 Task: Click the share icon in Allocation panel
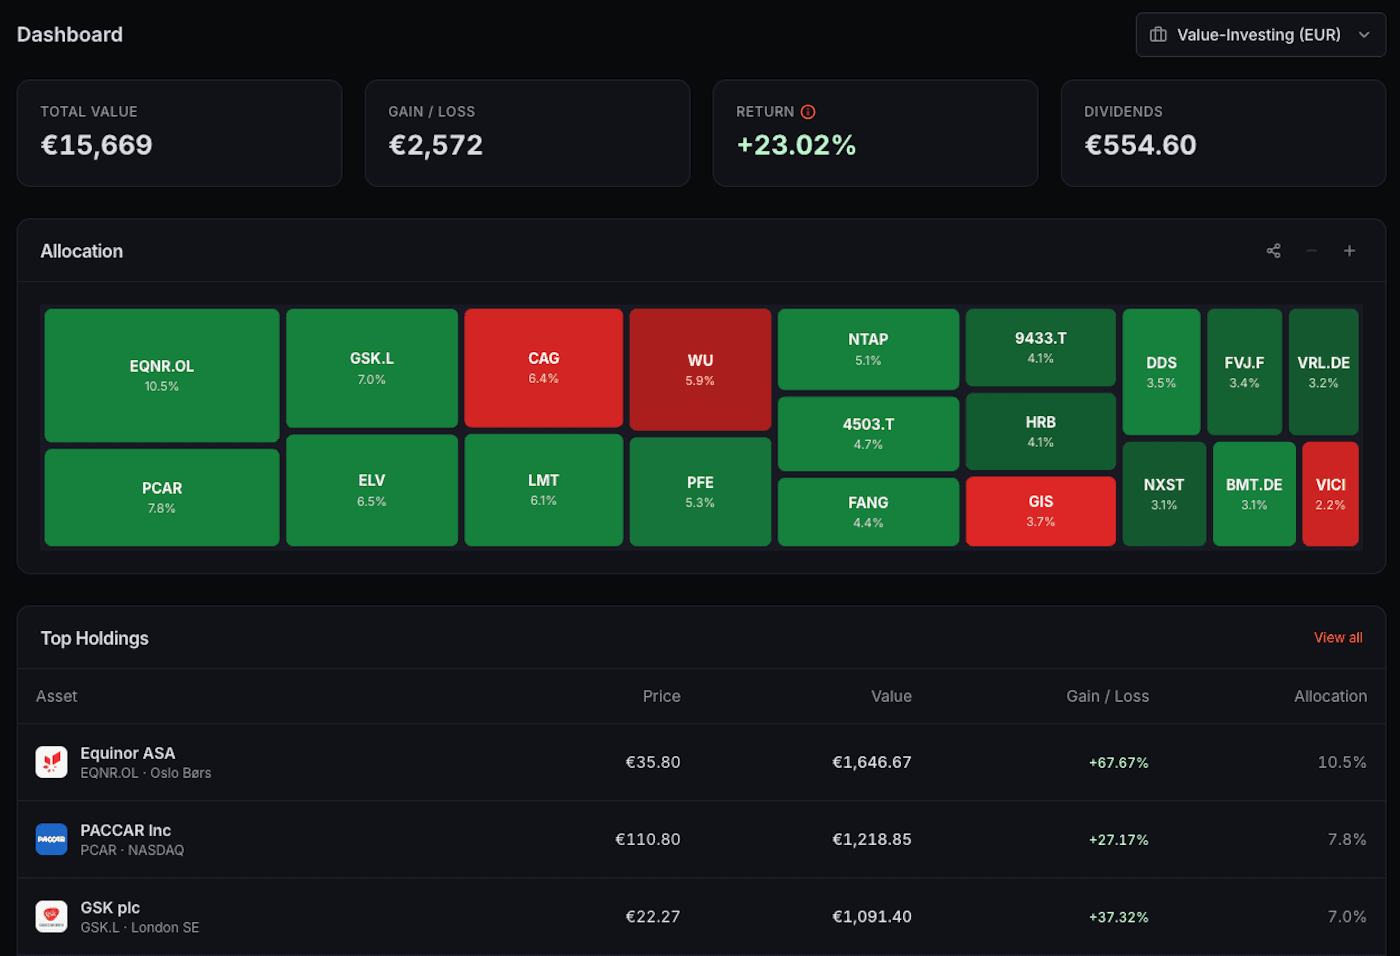tap(1273, 251)
